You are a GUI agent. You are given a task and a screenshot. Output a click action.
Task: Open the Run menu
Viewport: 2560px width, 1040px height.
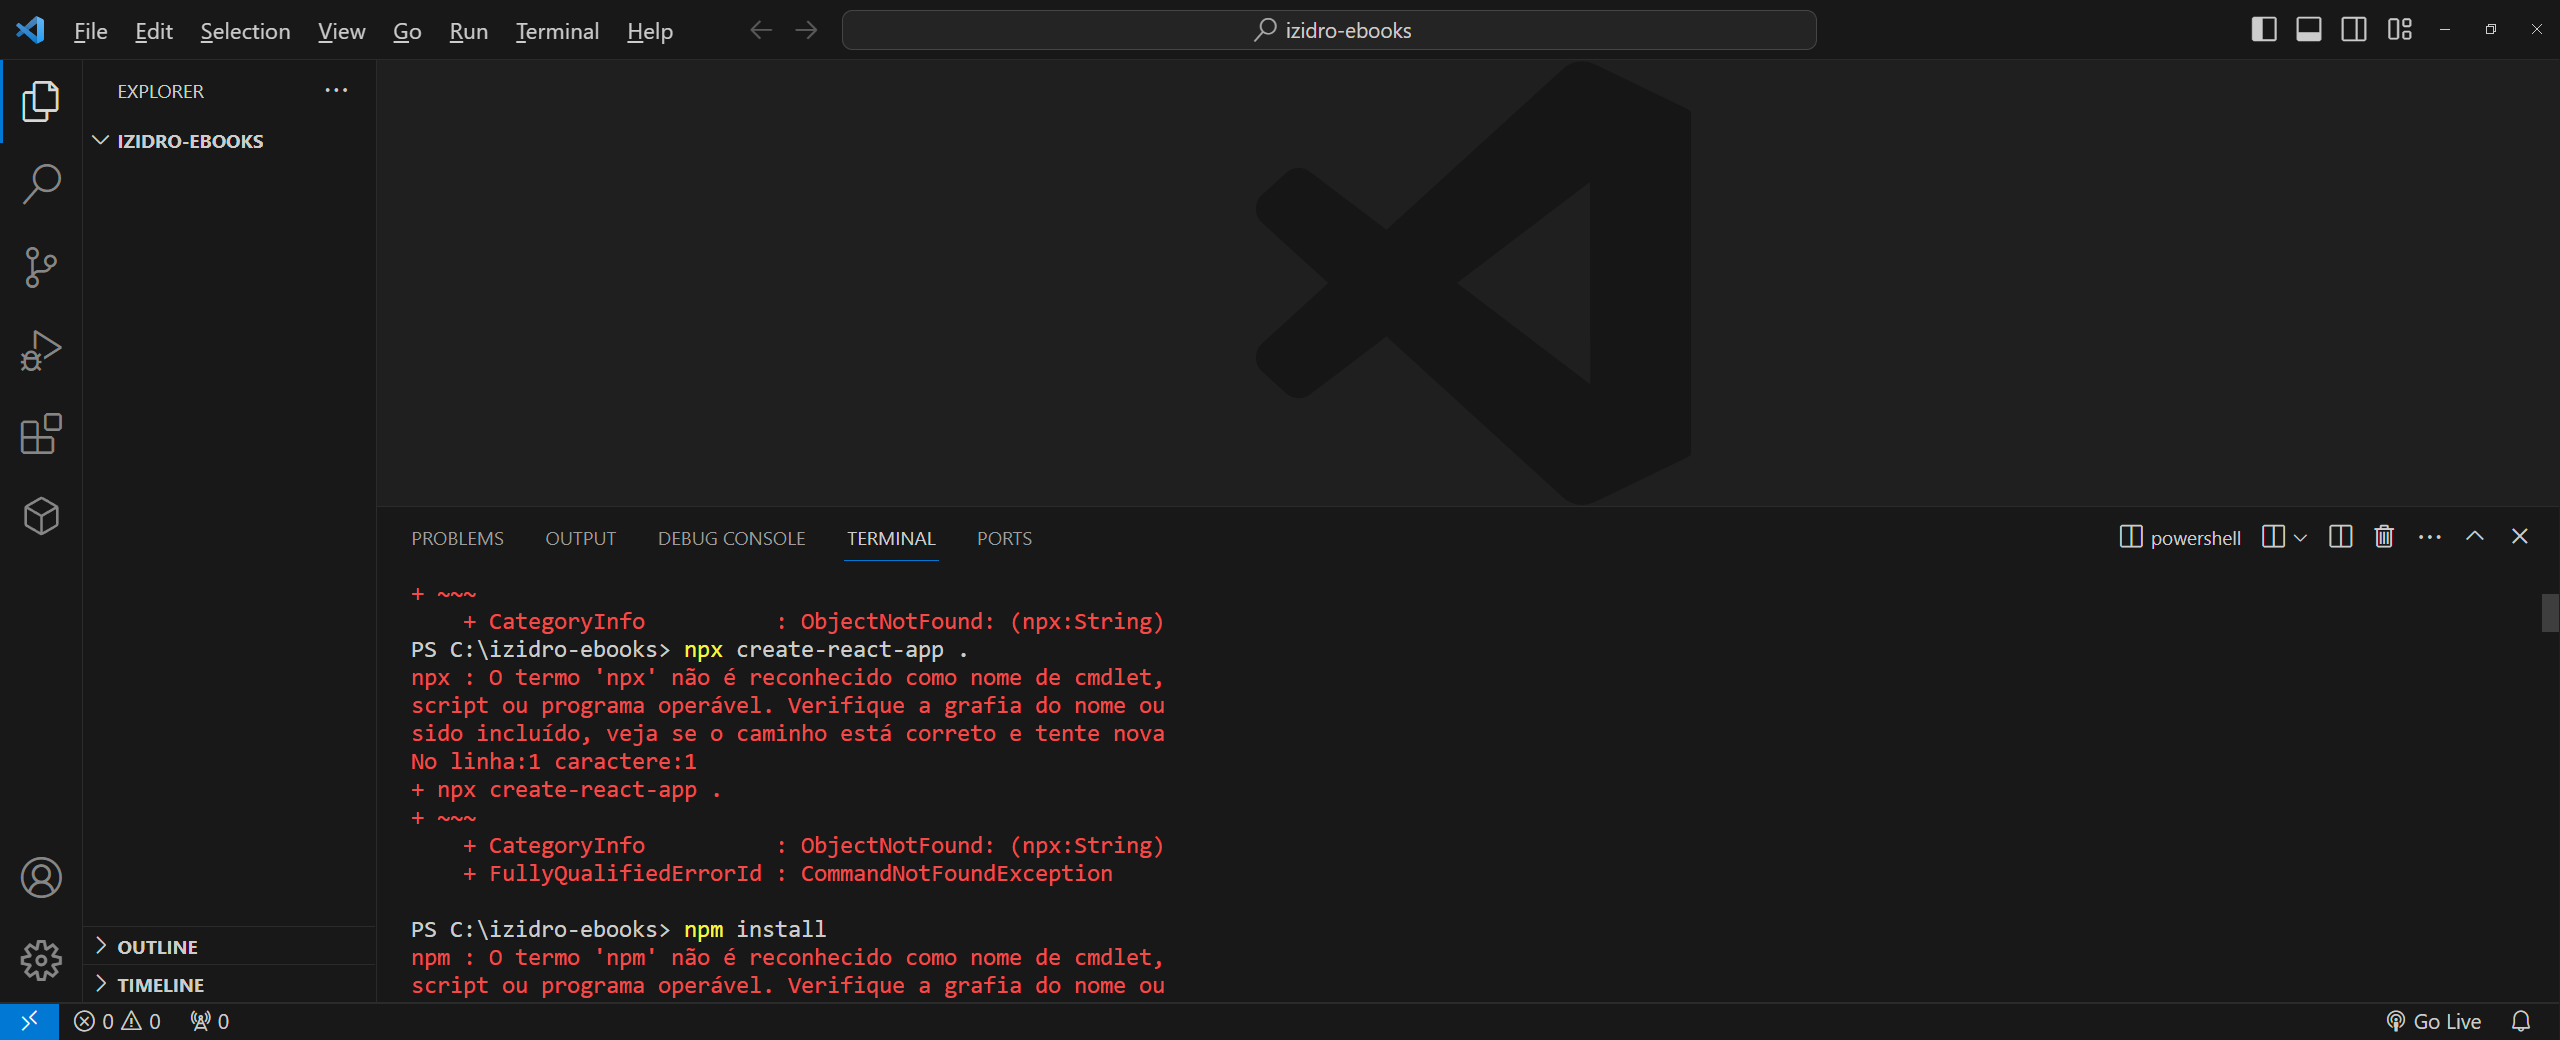coord(468,31)
